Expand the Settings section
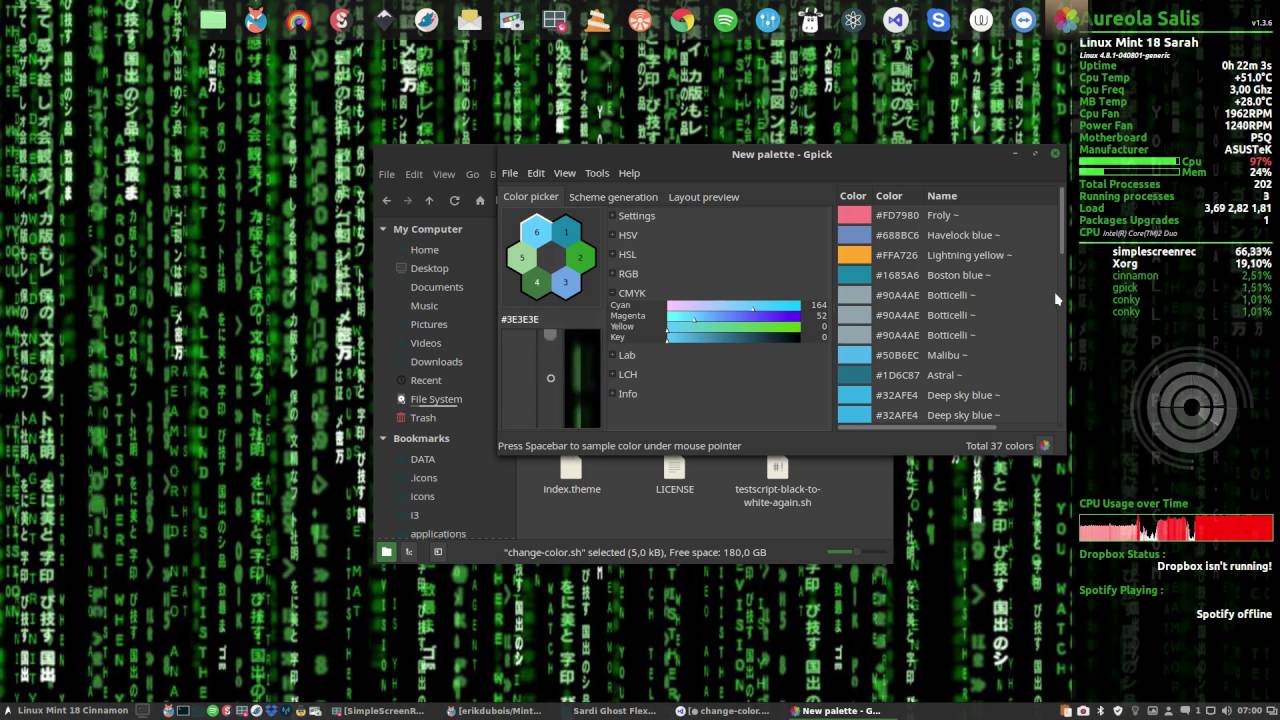Screen dimensions: 1280x720 pyautogui.click(x=612, y=216)
